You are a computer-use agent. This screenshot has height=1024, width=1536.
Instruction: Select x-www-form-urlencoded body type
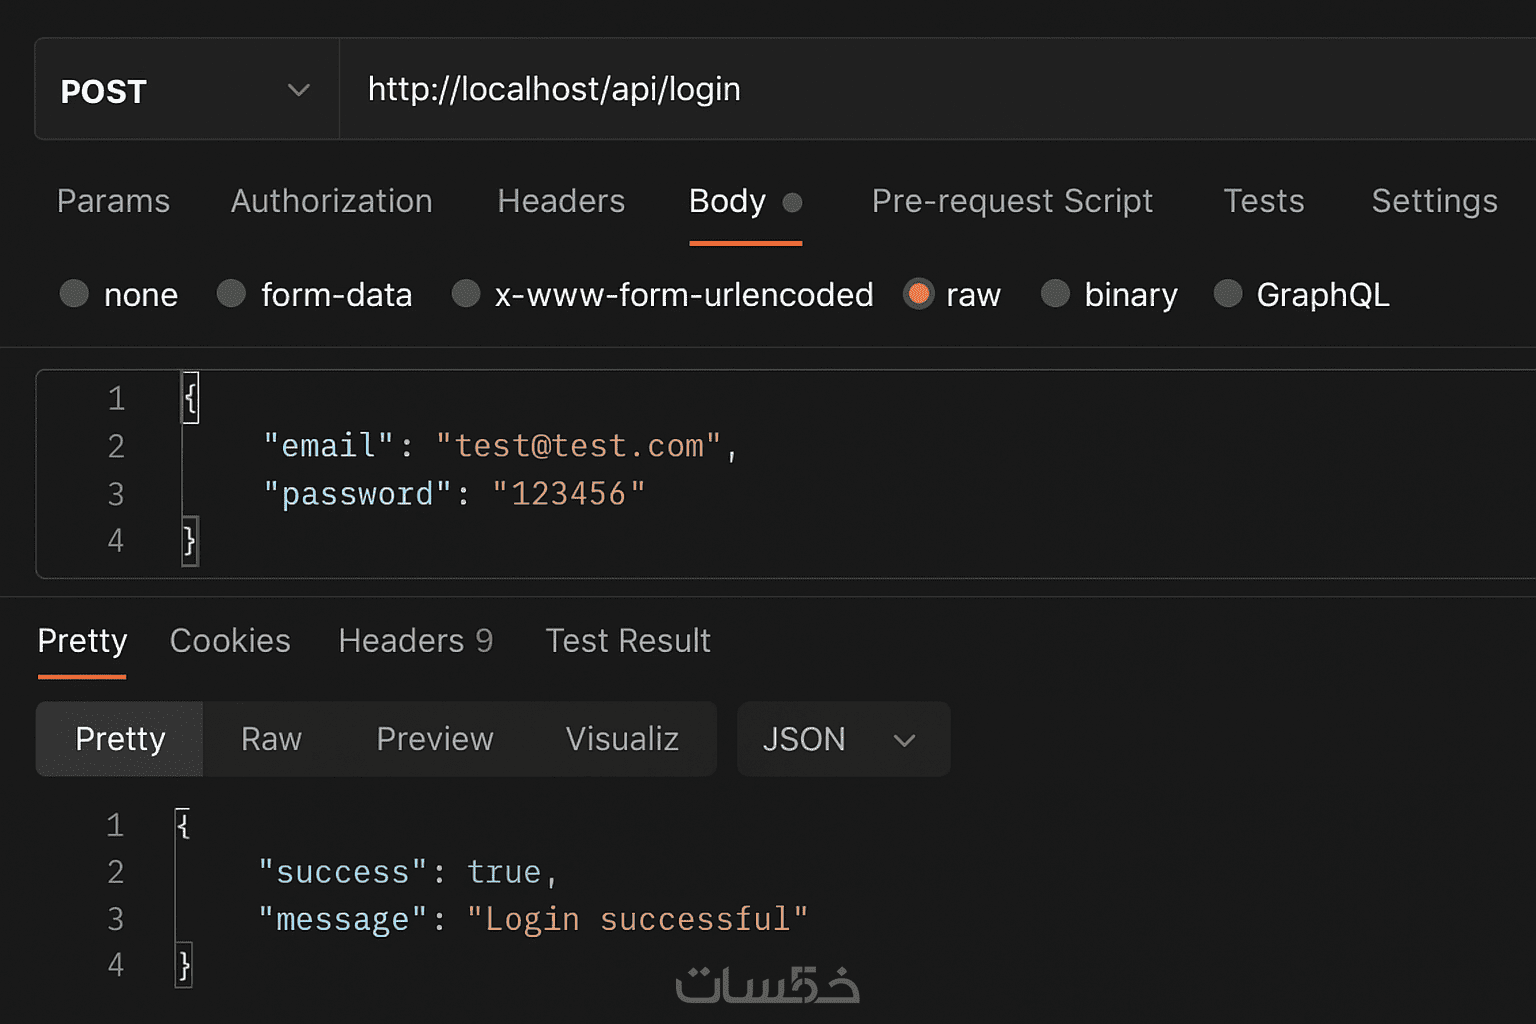pos(466,294)
